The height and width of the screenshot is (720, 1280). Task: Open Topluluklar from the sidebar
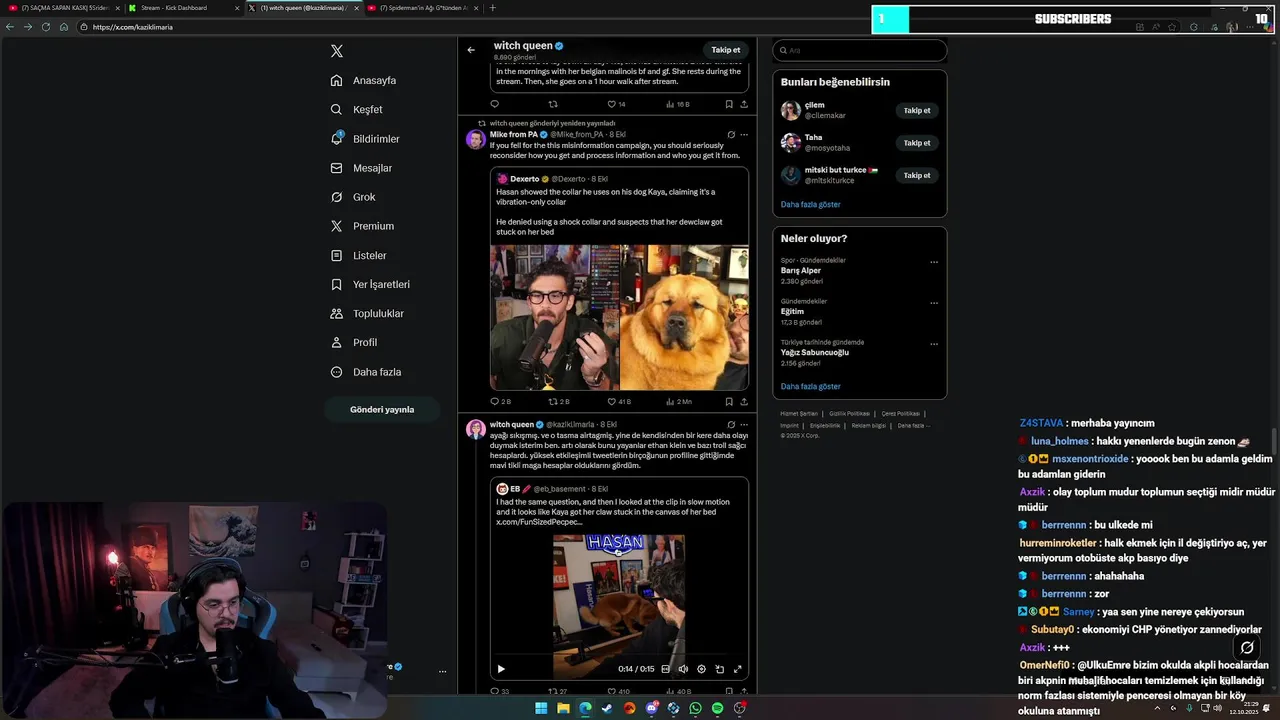pos(367,313)
